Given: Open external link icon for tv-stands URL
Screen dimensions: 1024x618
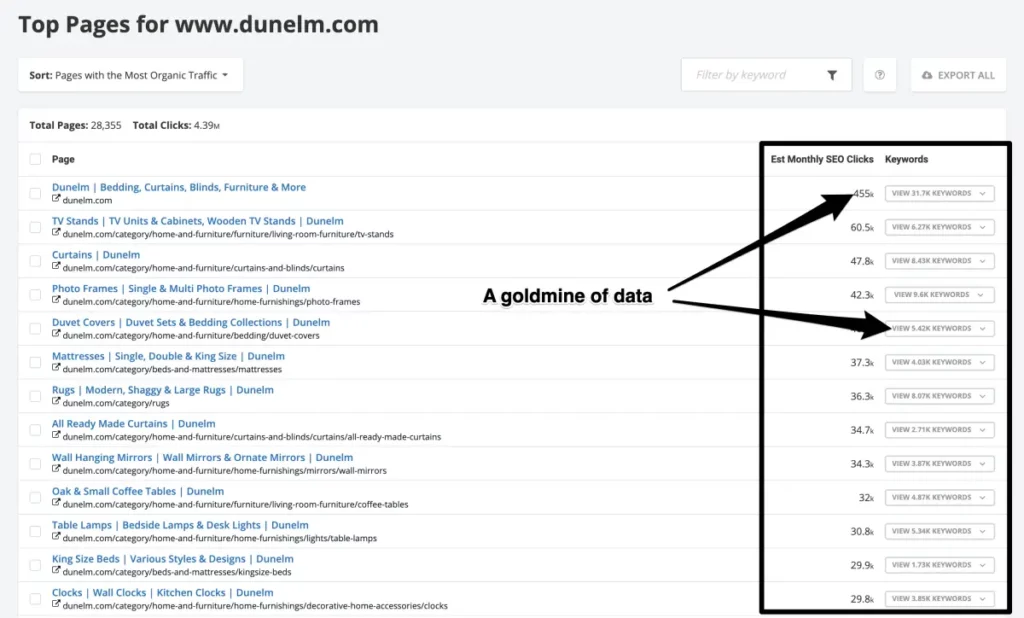Looking at the screenshot, I should pyautogui.click(x=56, y=233).
